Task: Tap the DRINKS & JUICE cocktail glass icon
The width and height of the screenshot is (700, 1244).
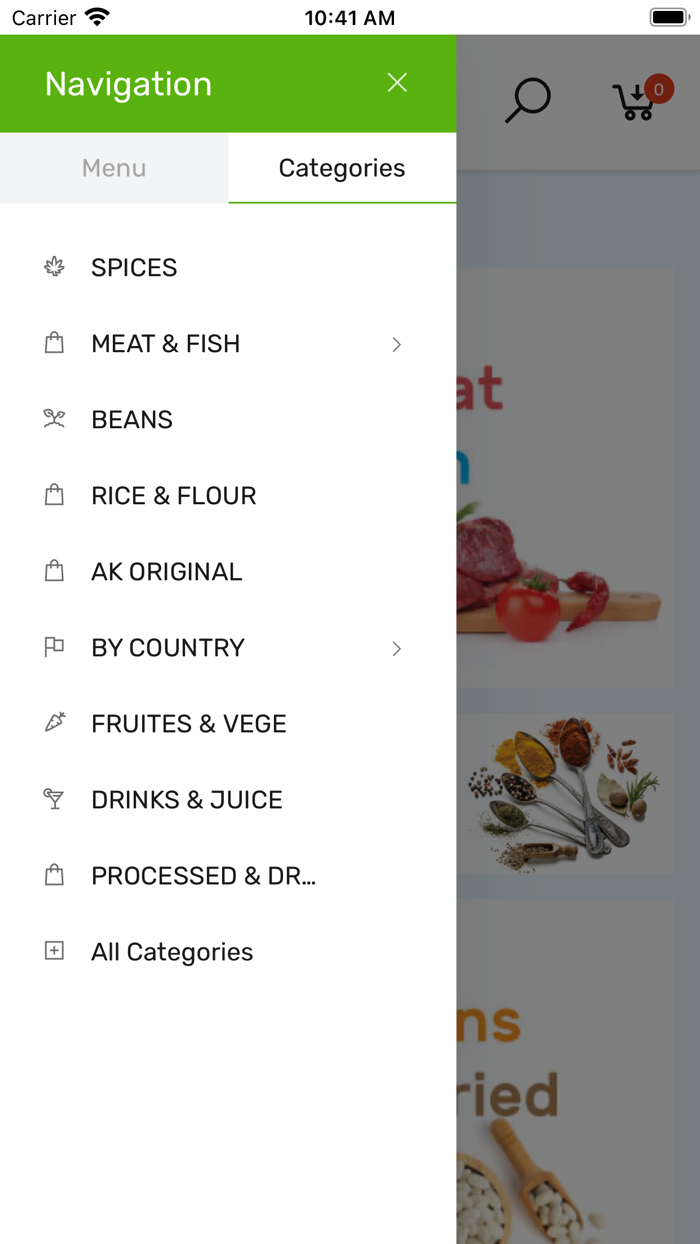Action: pyautogui.click(x=54, y=799)
